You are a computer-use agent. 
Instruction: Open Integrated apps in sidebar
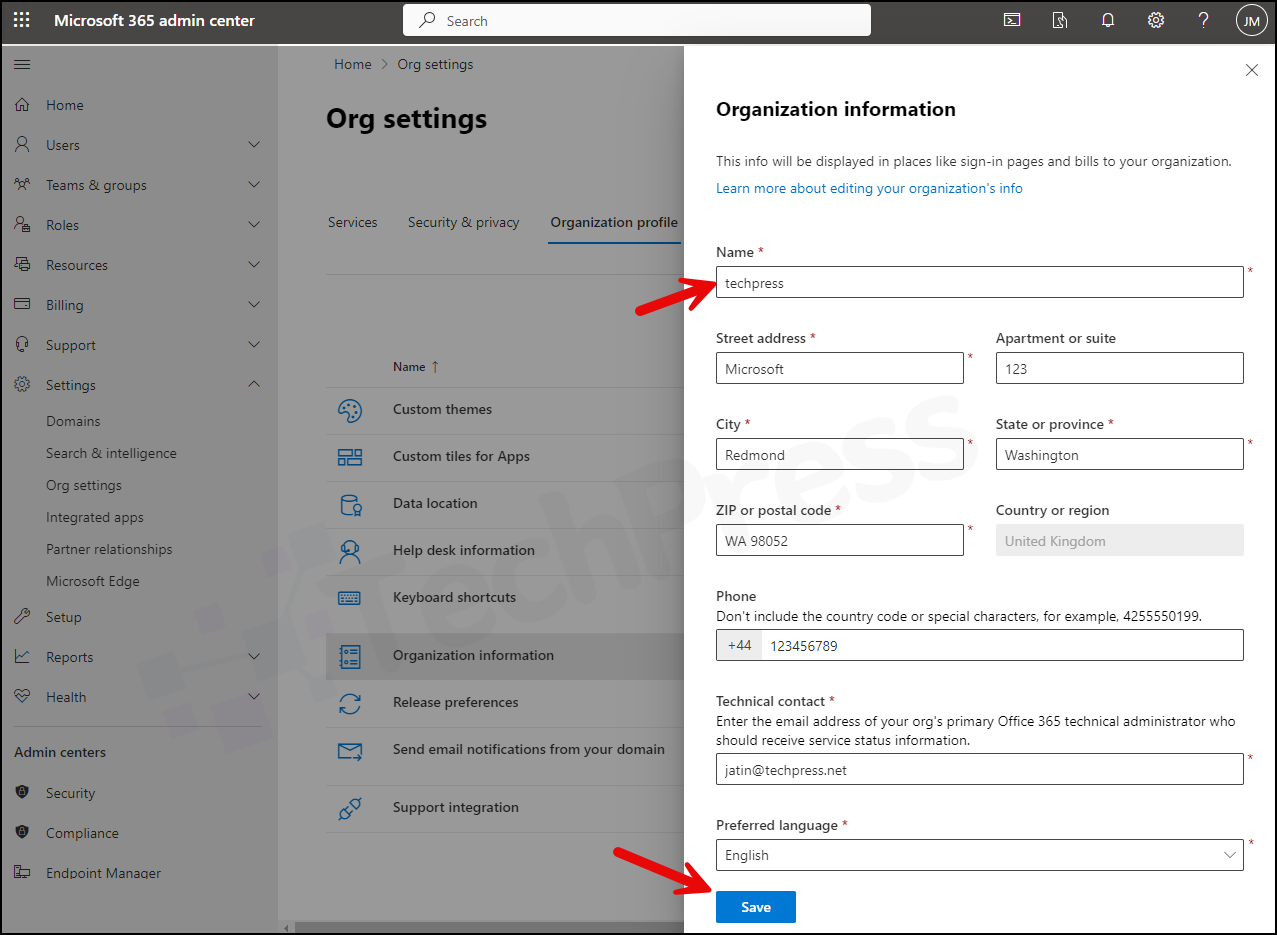point(95,517)
